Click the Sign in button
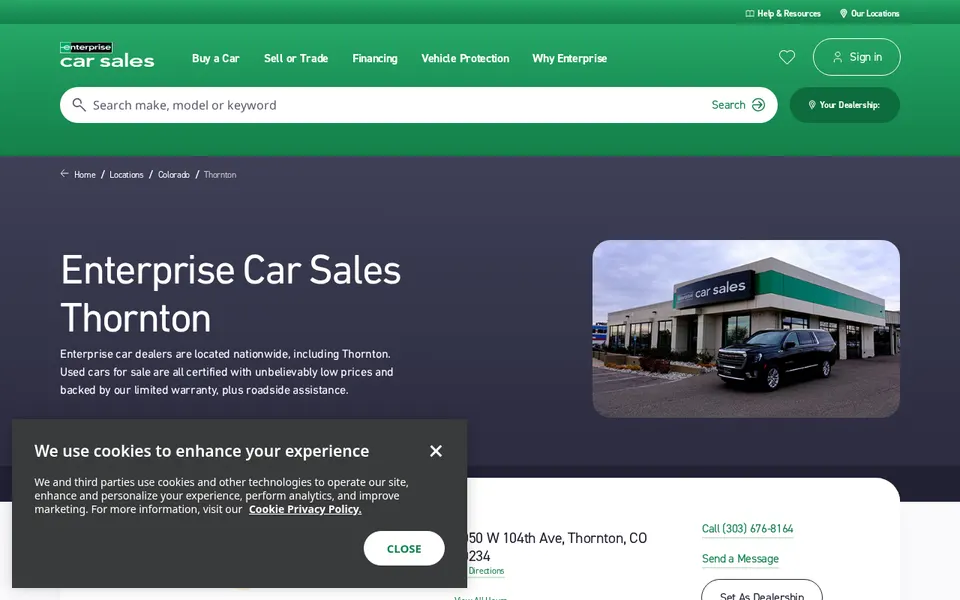Image resolution: width=960 pixels, height=600 pixels. (857, 57)
